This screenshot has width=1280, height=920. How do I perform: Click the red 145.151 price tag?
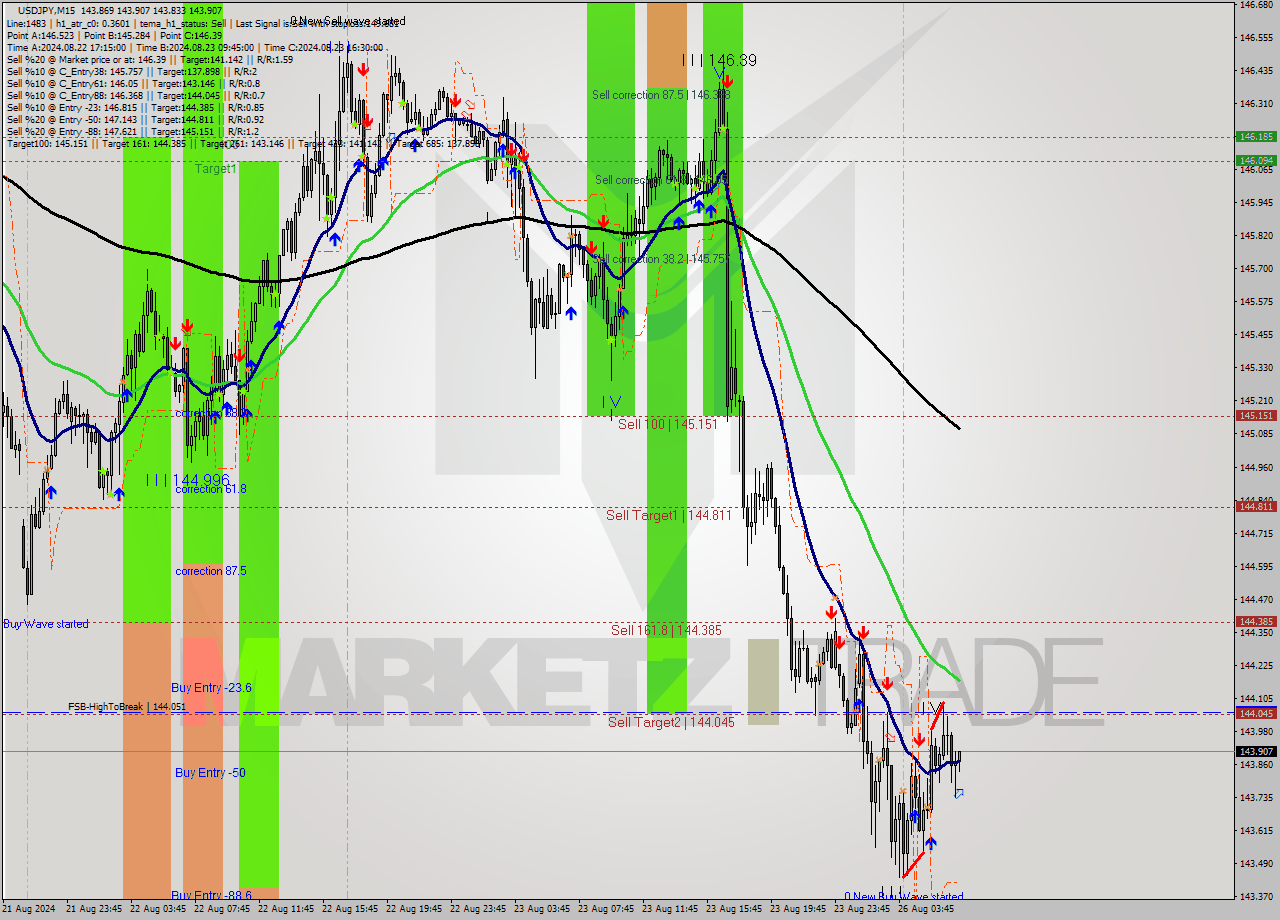coord(1256,415)
